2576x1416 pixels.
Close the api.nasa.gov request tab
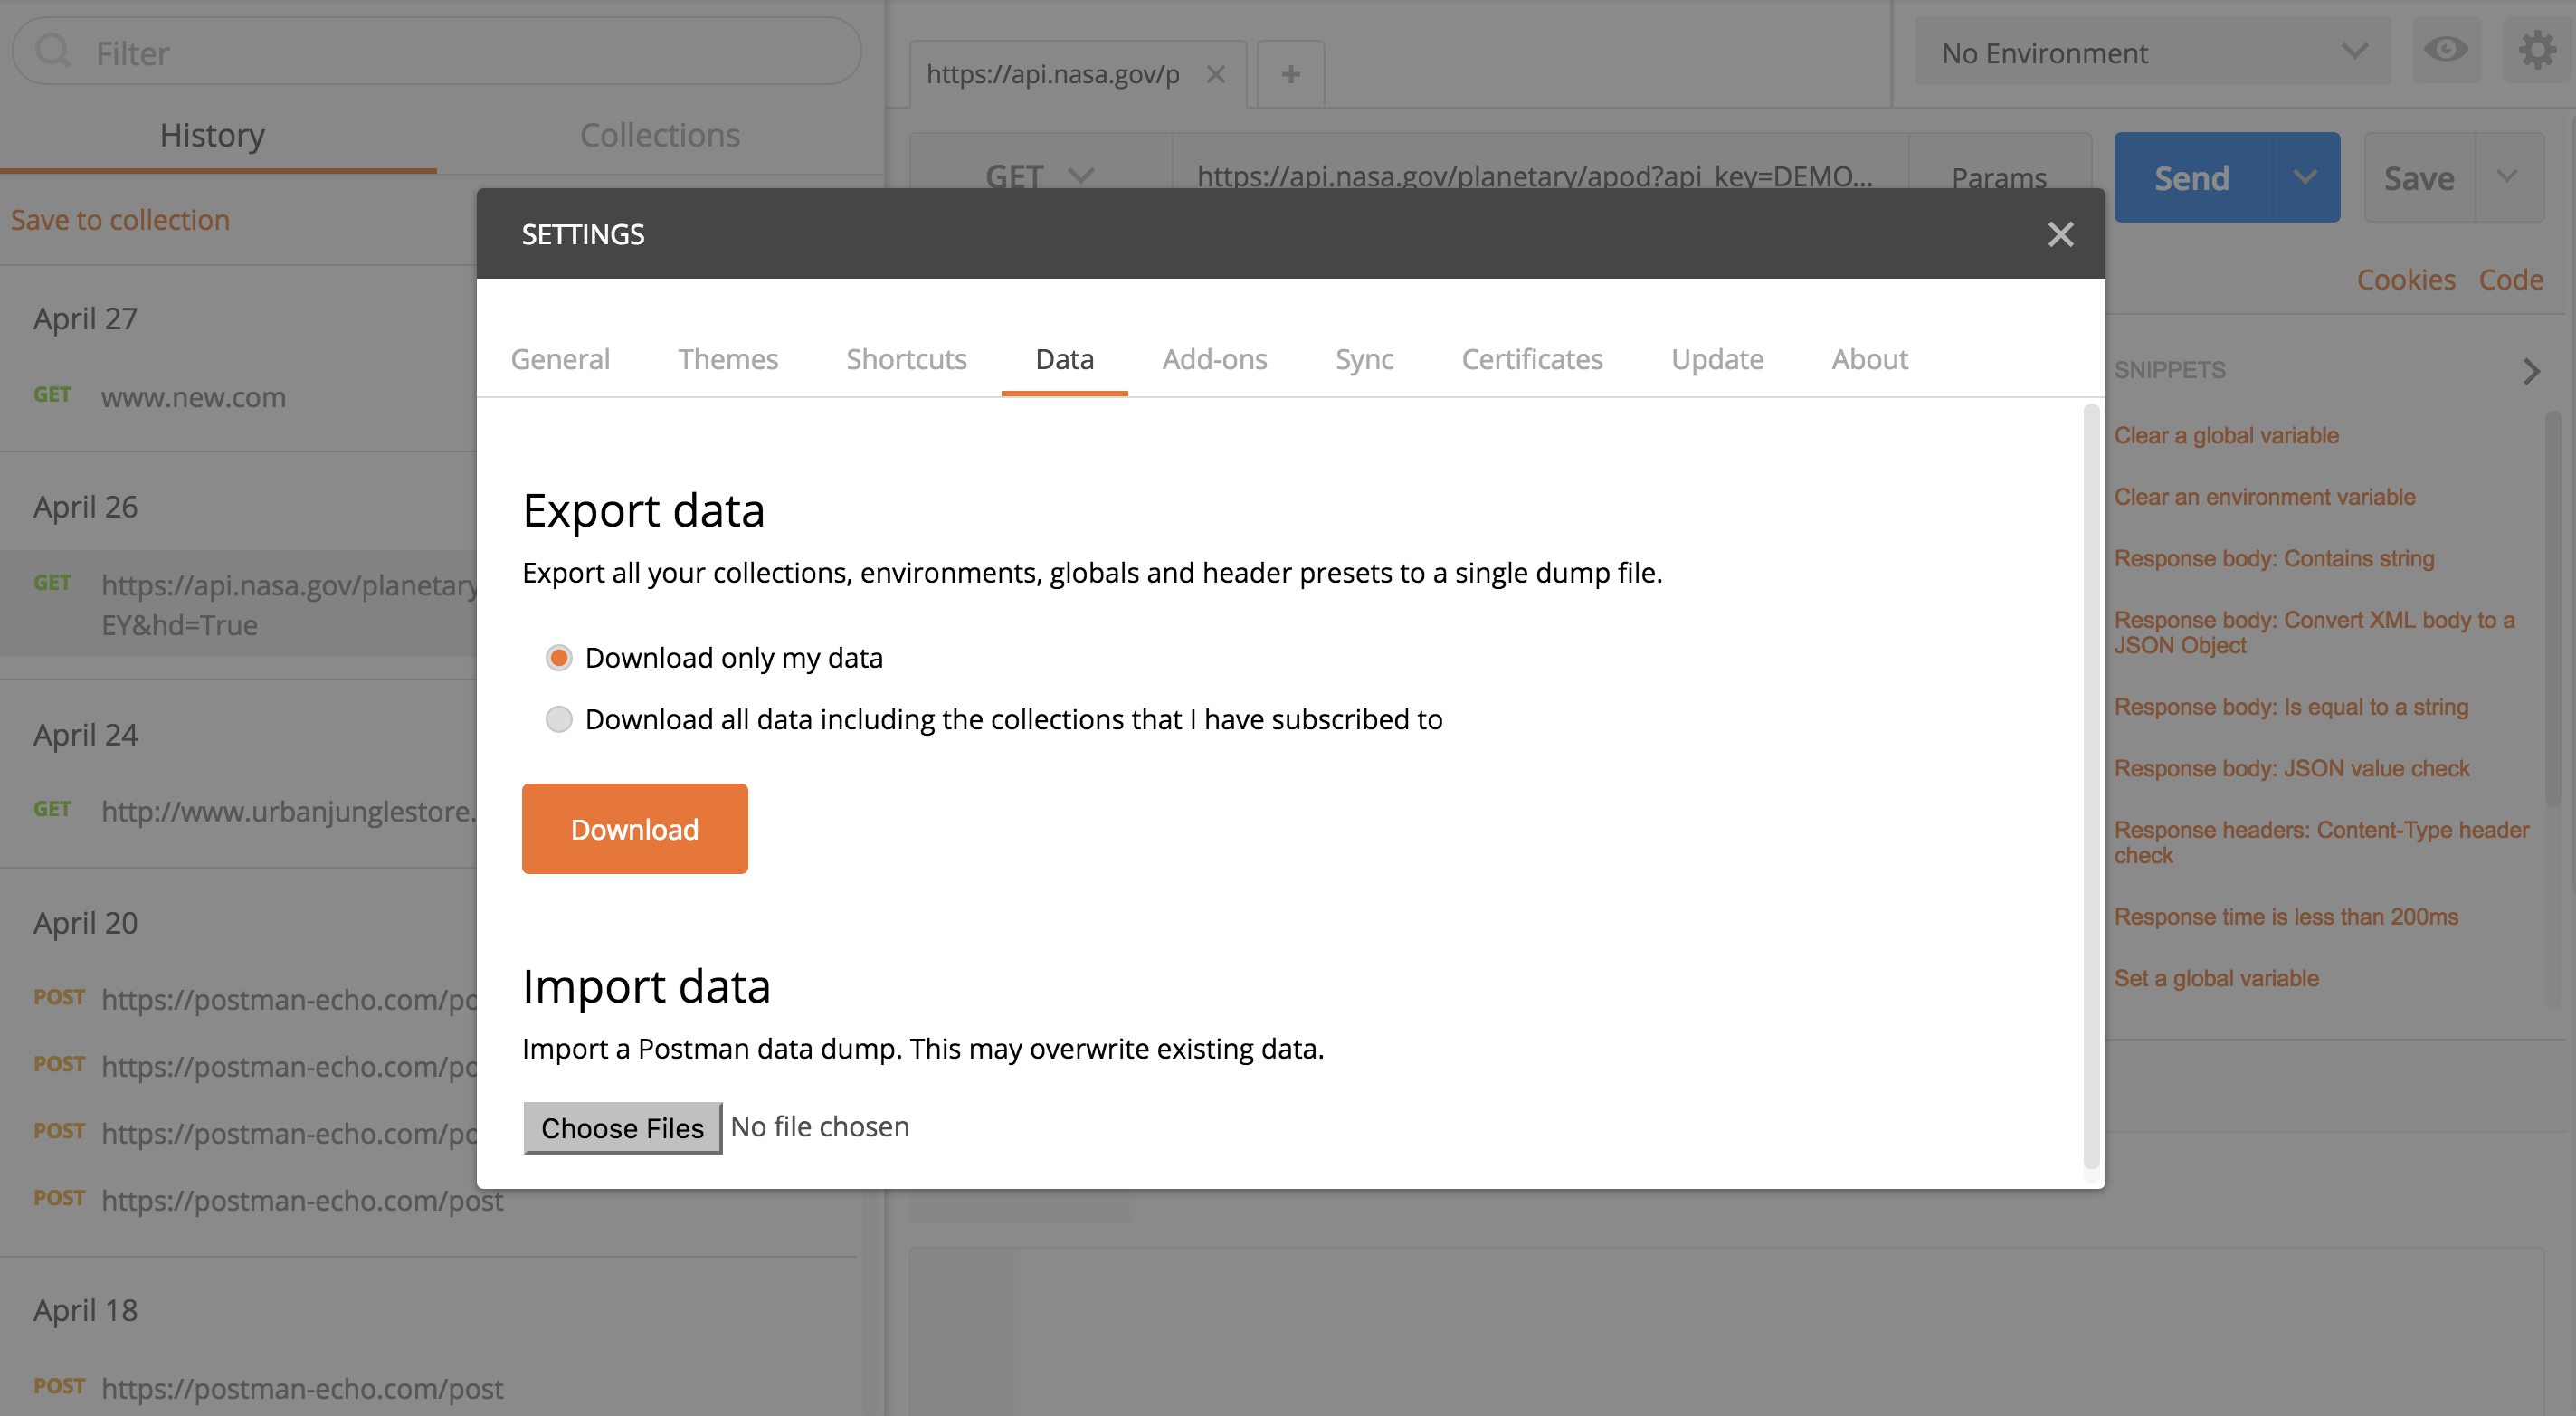click(1216, 74)
